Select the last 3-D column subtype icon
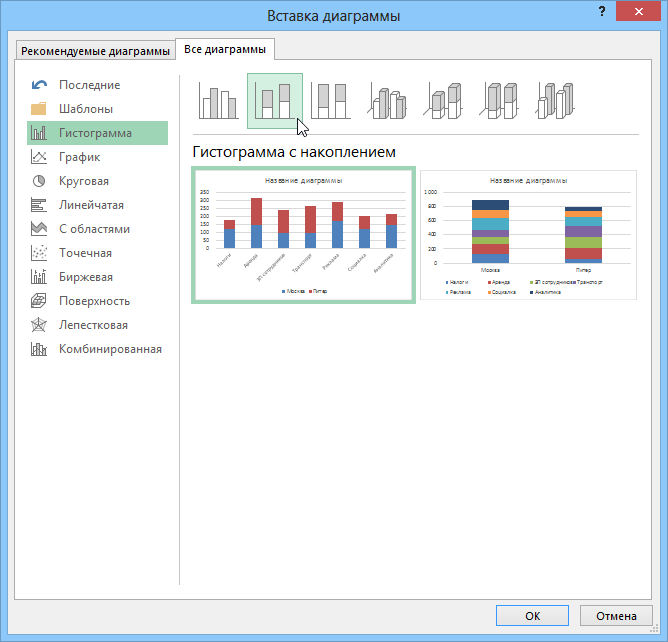668x642 pixels. point(556,101)
